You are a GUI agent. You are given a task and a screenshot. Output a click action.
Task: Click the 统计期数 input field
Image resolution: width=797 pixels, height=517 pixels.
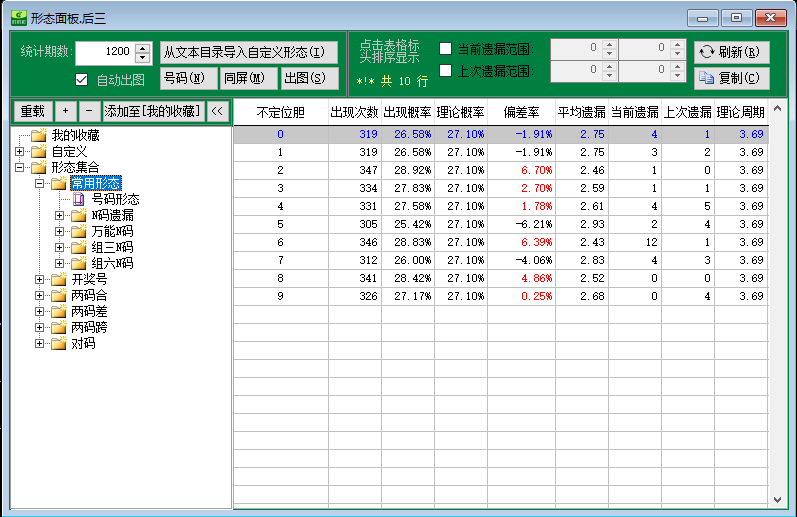[104, 52]
